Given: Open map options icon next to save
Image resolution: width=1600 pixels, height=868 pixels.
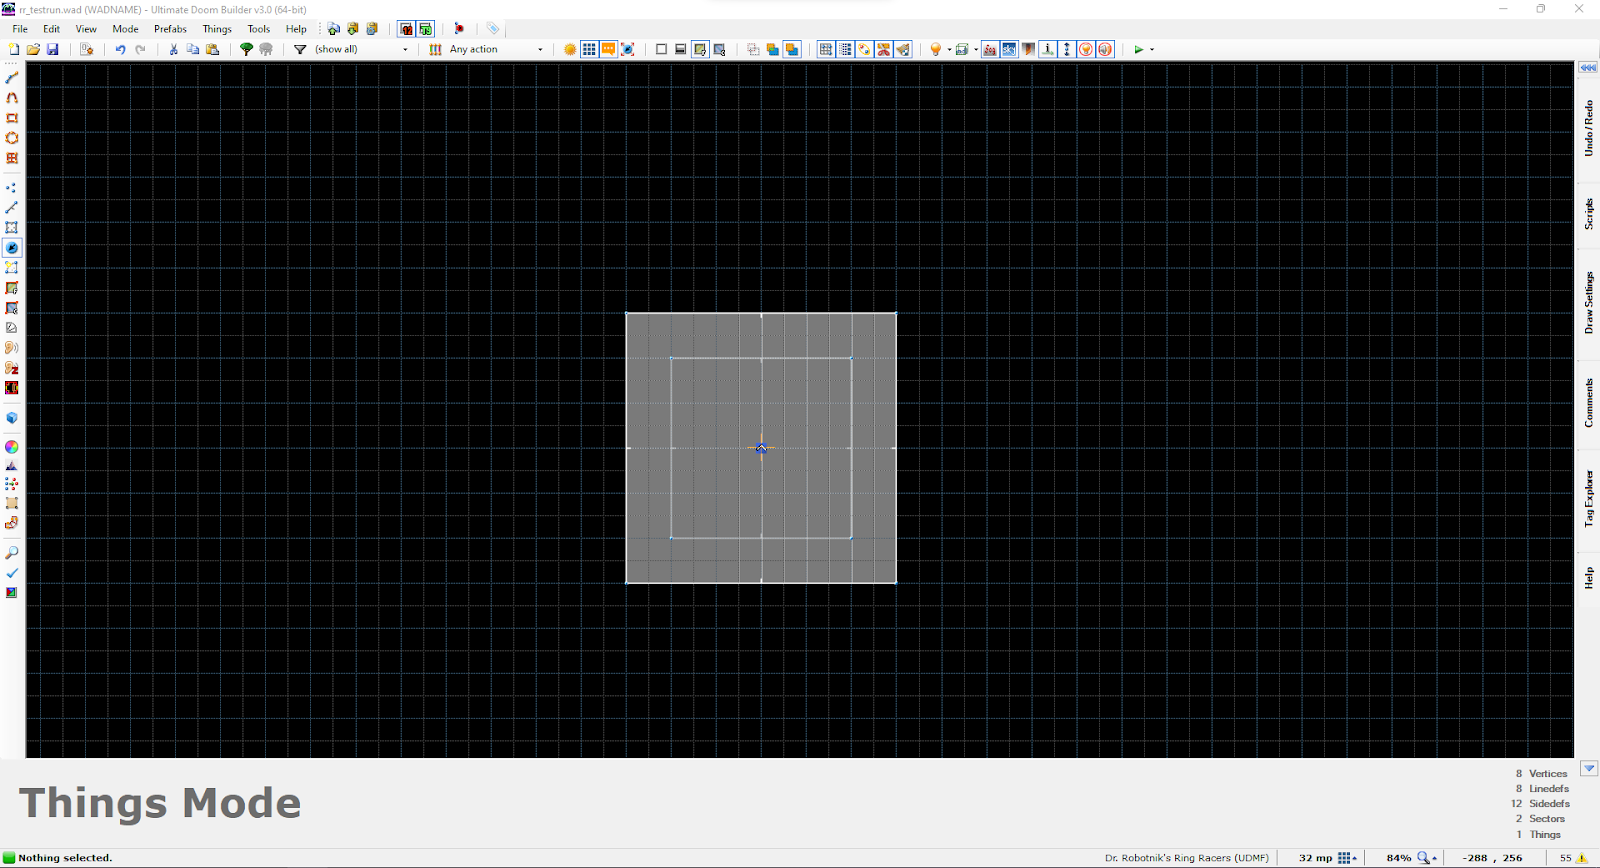Looking at the screenshot, I should tap(86, 49).
